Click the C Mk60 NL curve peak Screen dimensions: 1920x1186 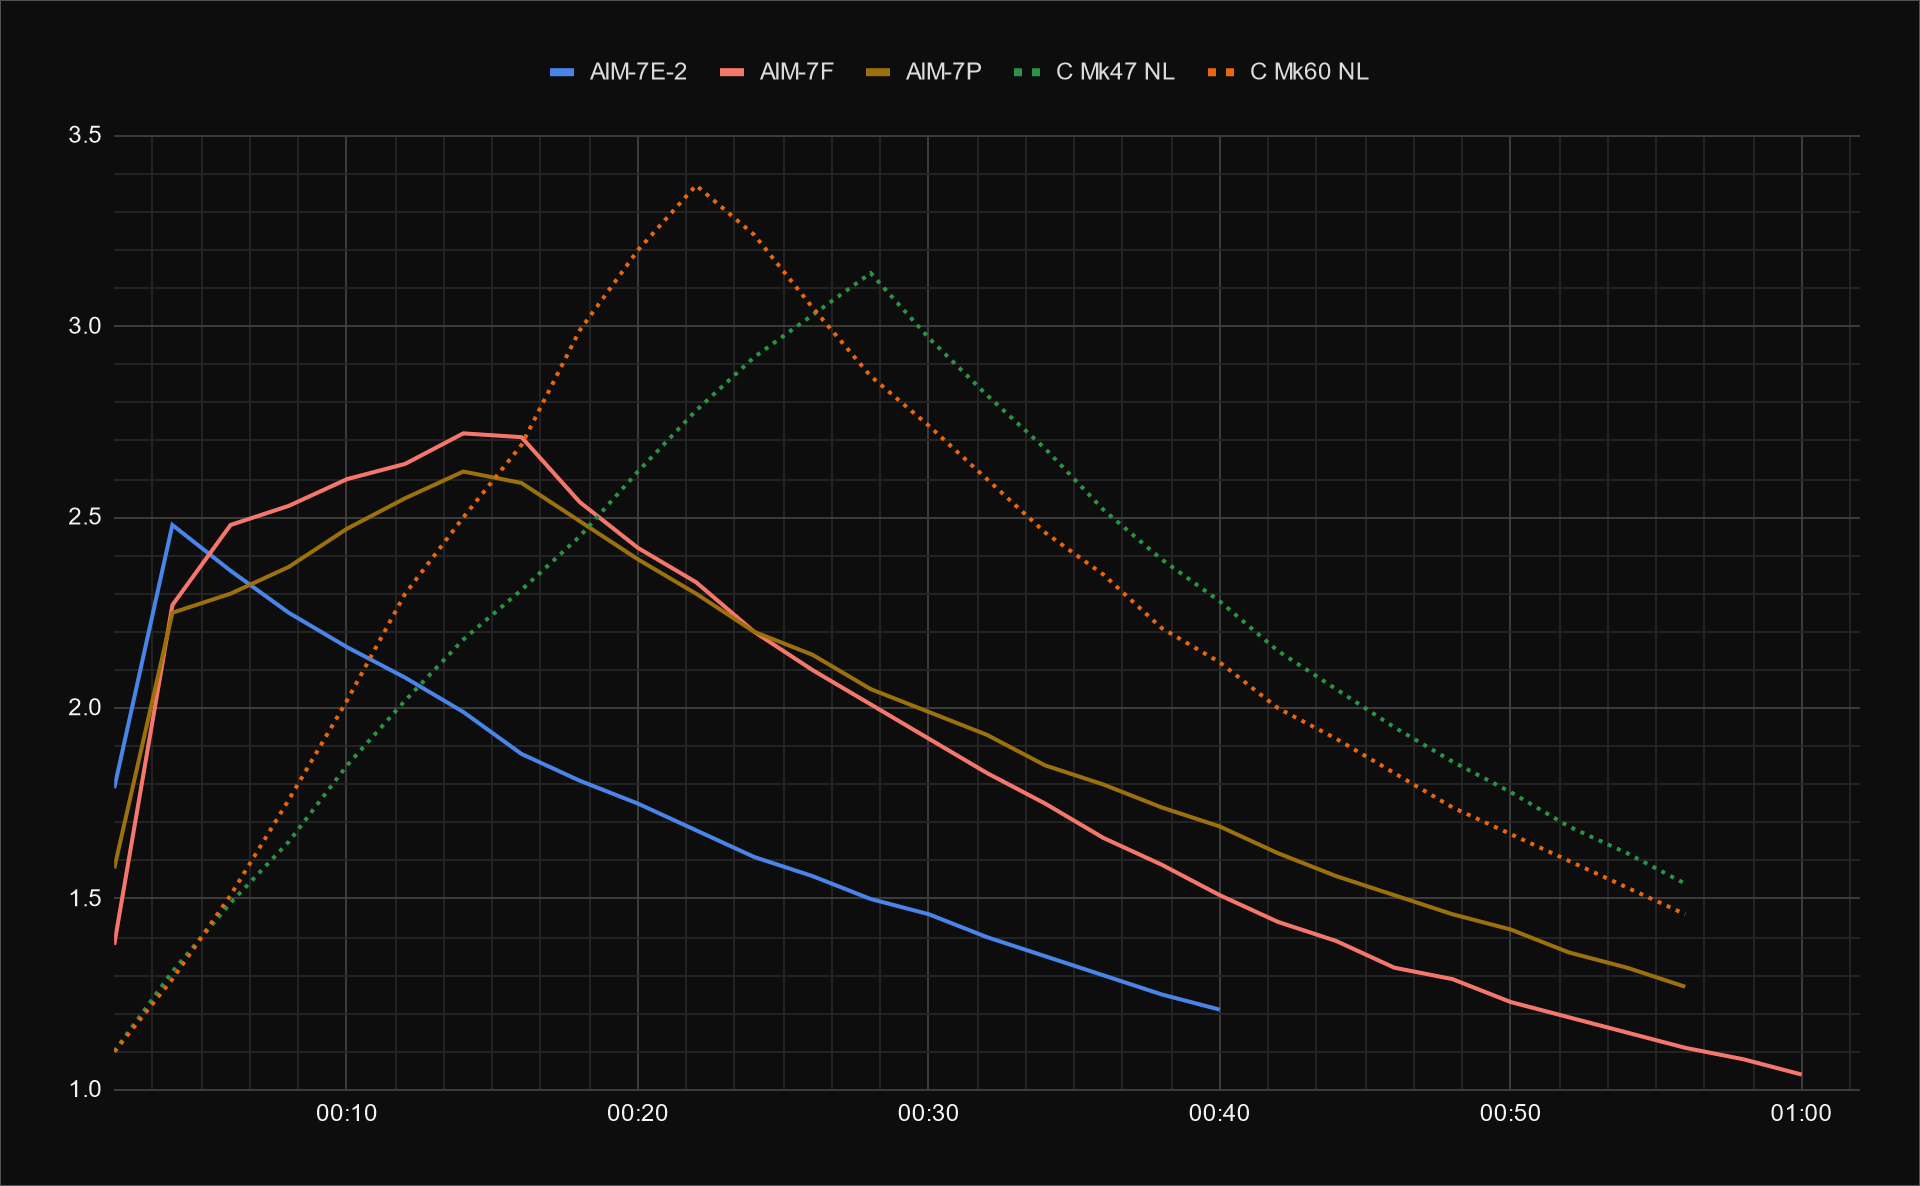(696, 186)
